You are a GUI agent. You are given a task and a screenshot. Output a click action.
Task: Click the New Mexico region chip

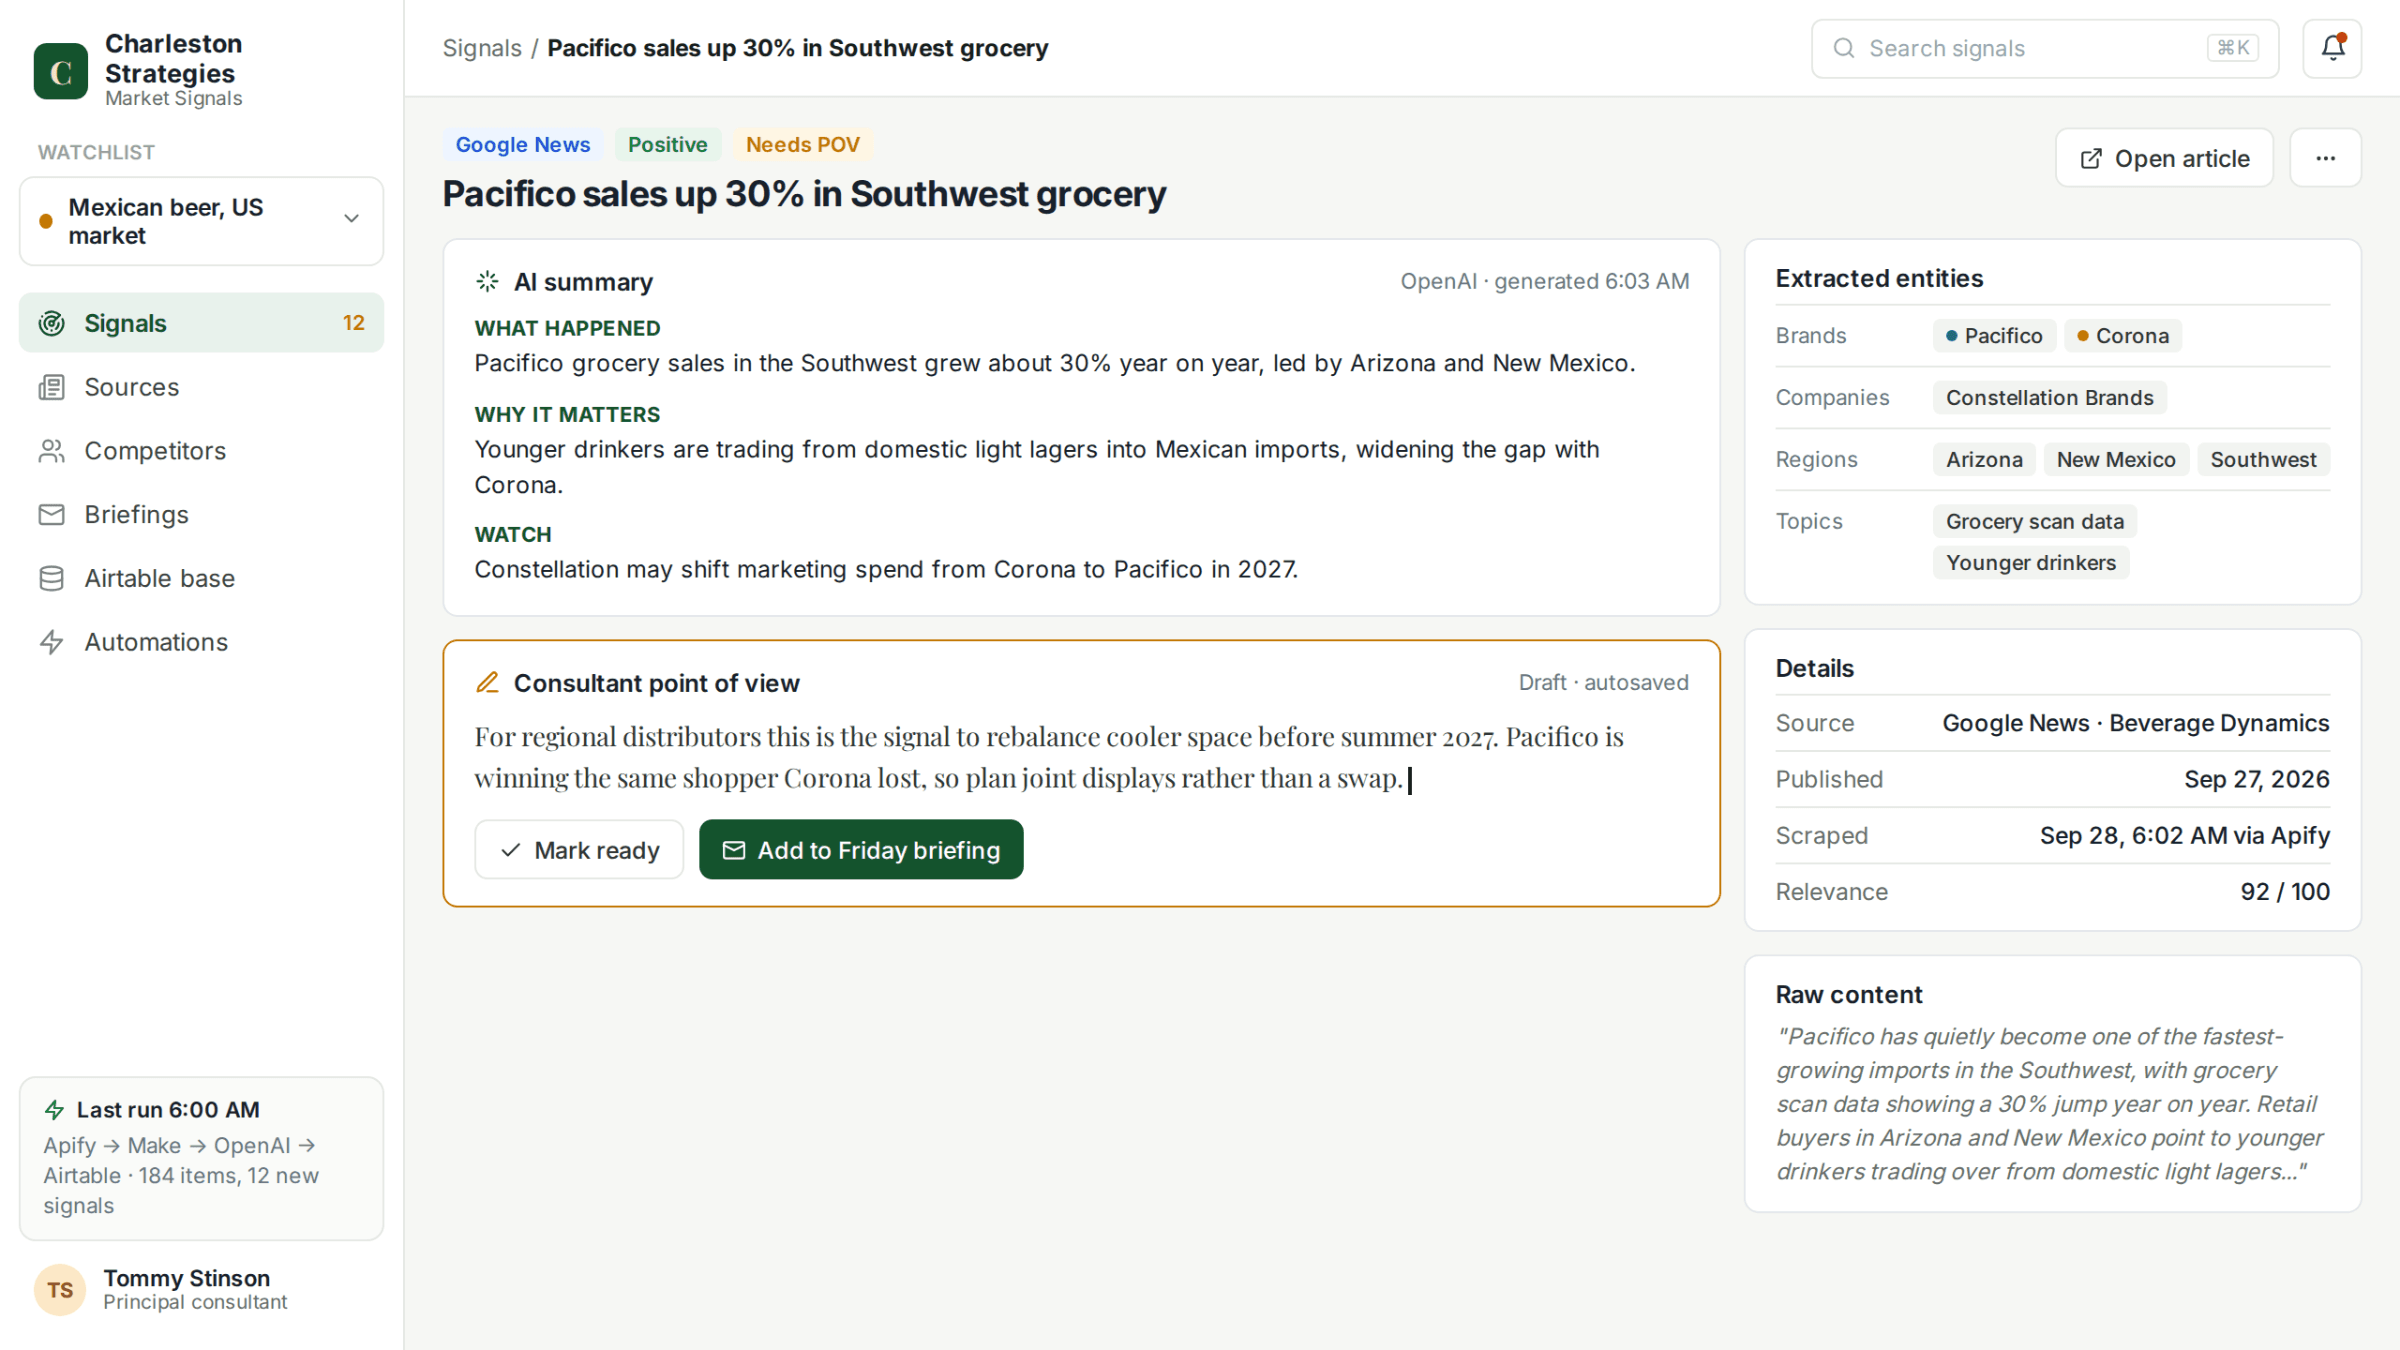tap(2116, 460)
